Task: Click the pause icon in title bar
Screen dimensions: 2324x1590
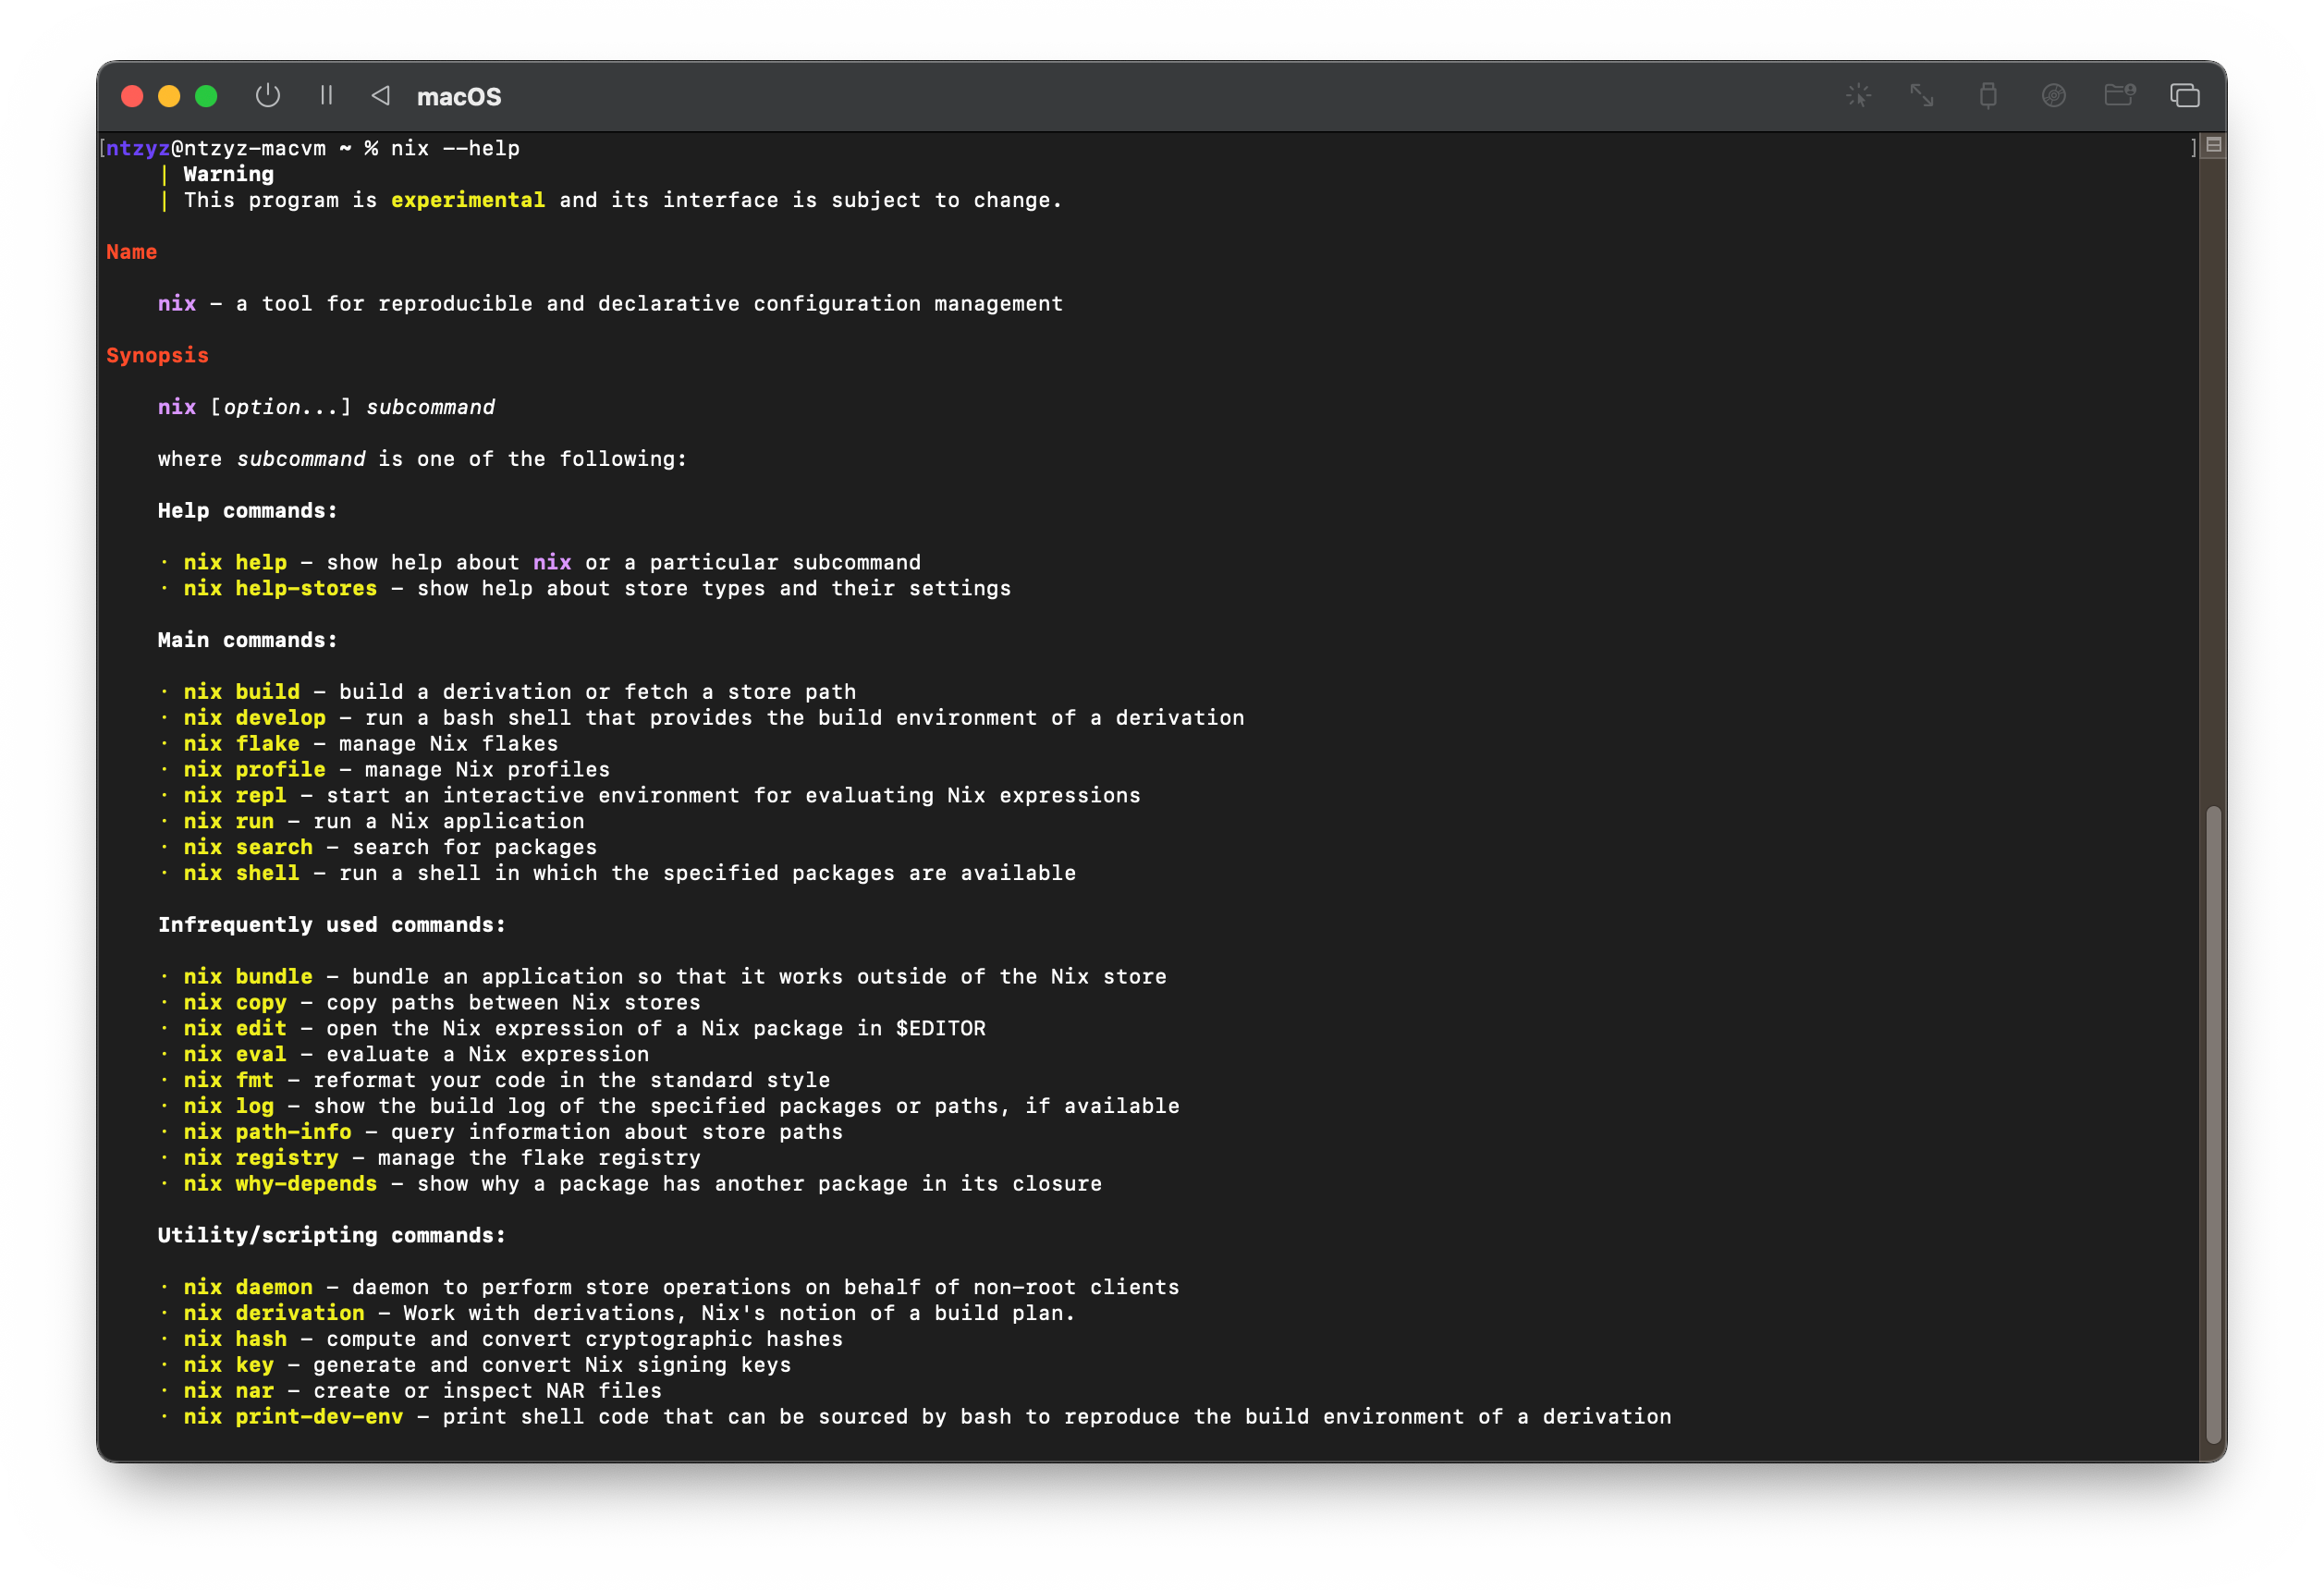Action: point(325,95)
